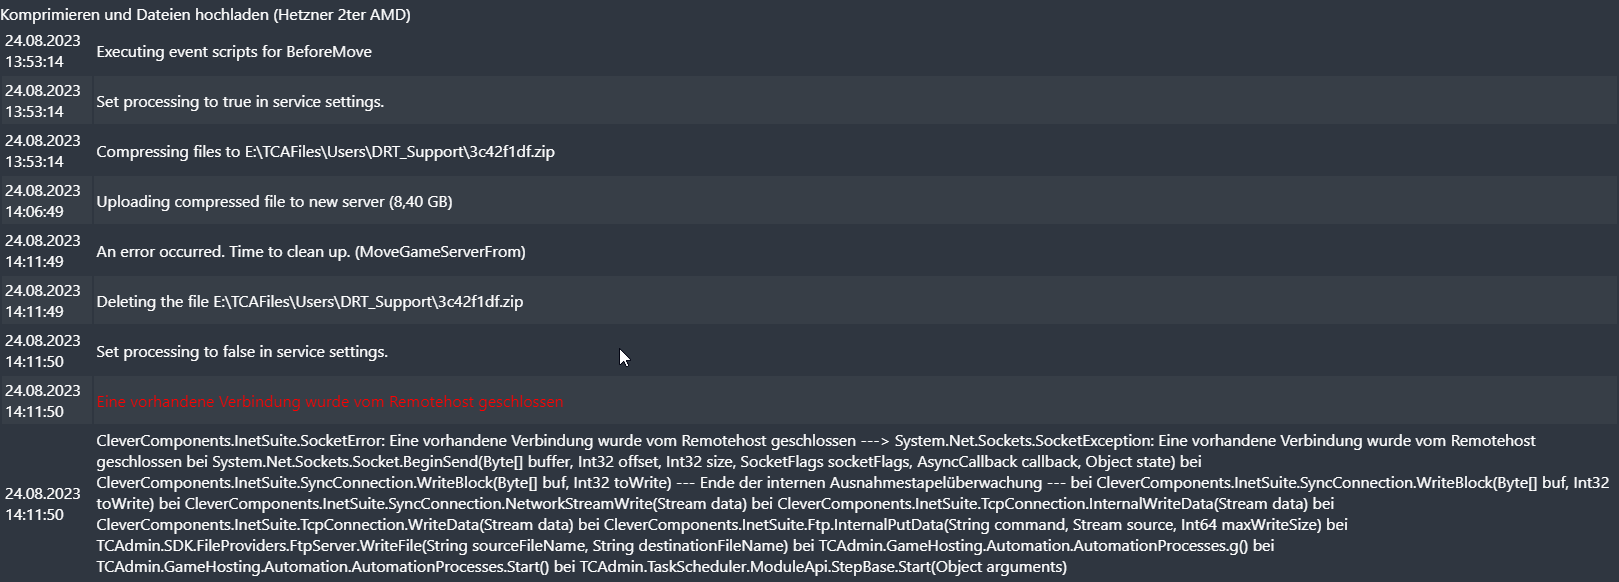Click the red 'Eine vorhandene Verbindung' error message

click(329, 402)
